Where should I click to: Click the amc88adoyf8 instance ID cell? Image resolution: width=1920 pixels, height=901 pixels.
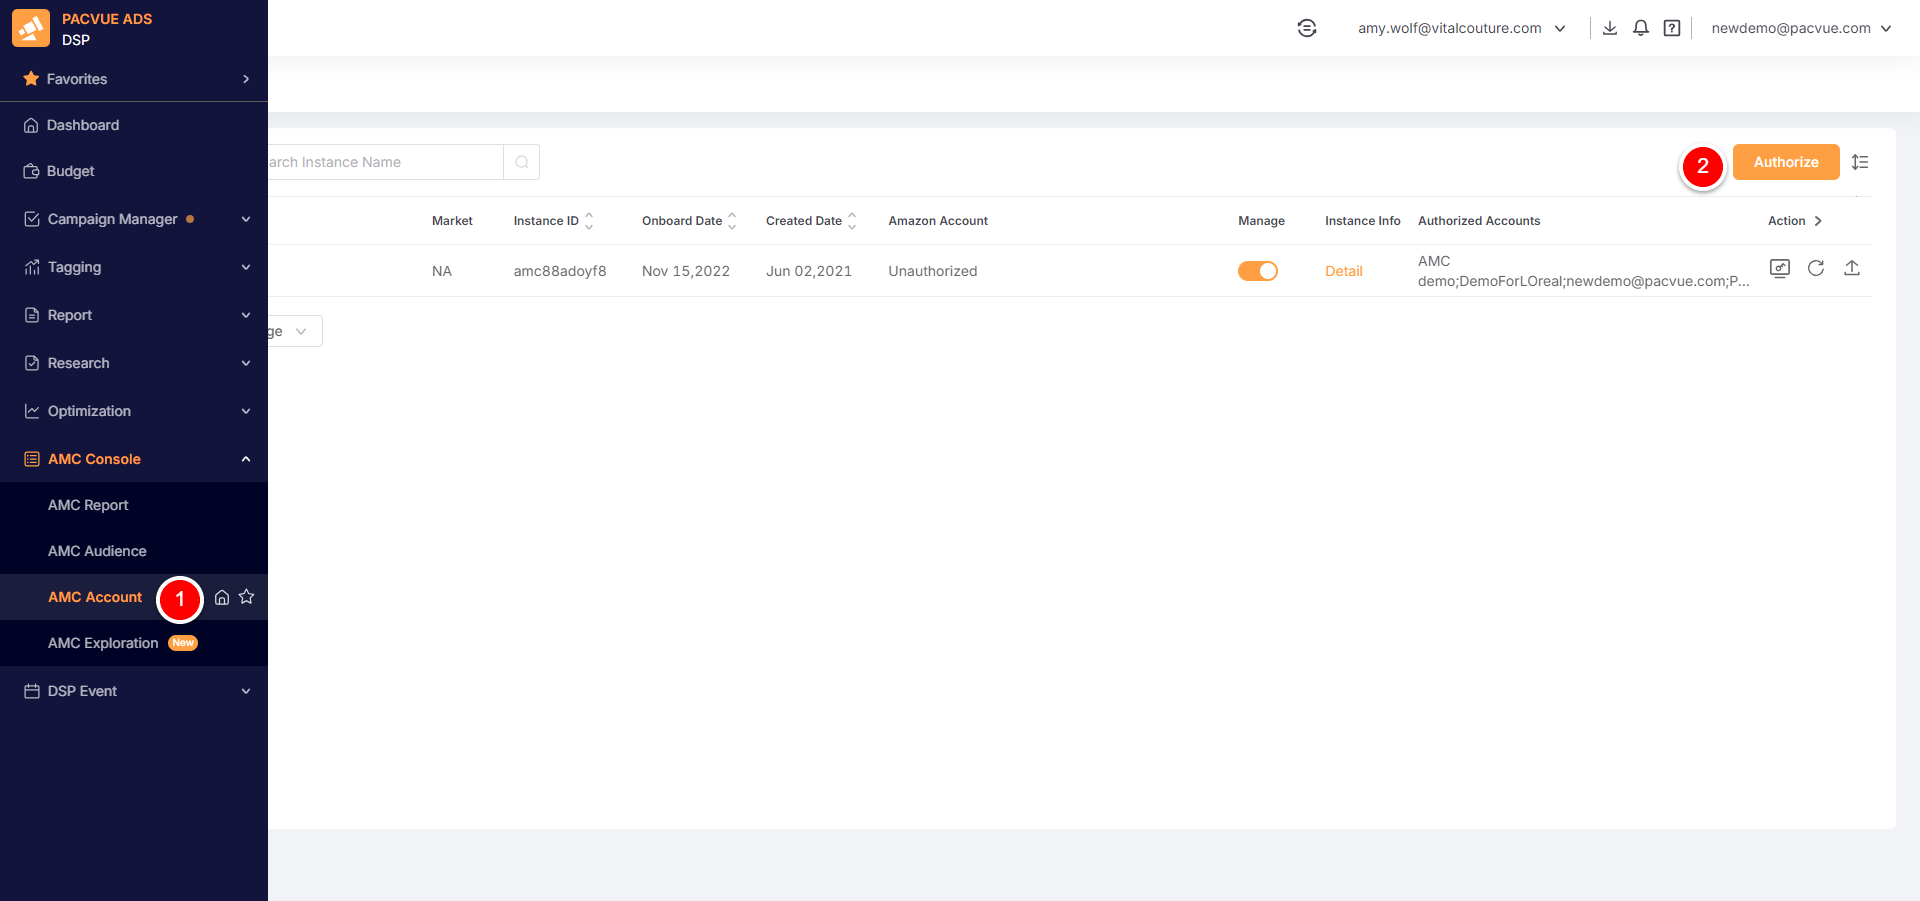coord(560,271)
